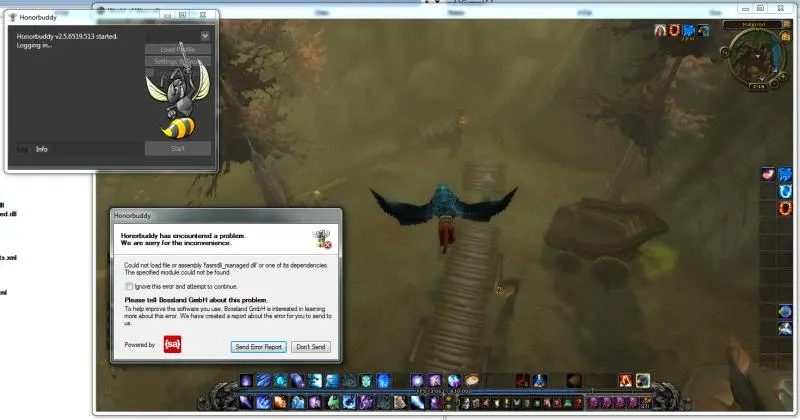Click the orange fire ring buff icon
Screen dimensions: 800x420
[674, 31]
